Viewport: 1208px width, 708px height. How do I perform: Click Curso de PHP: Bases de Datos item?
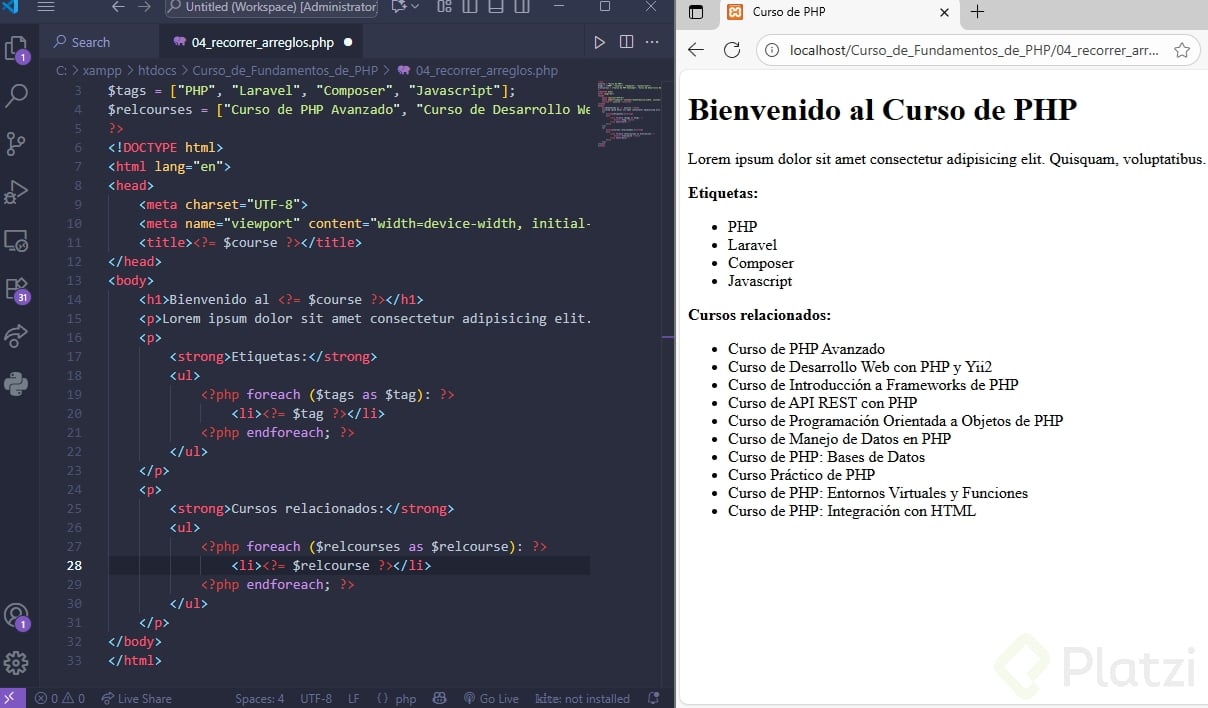[826, 457]
